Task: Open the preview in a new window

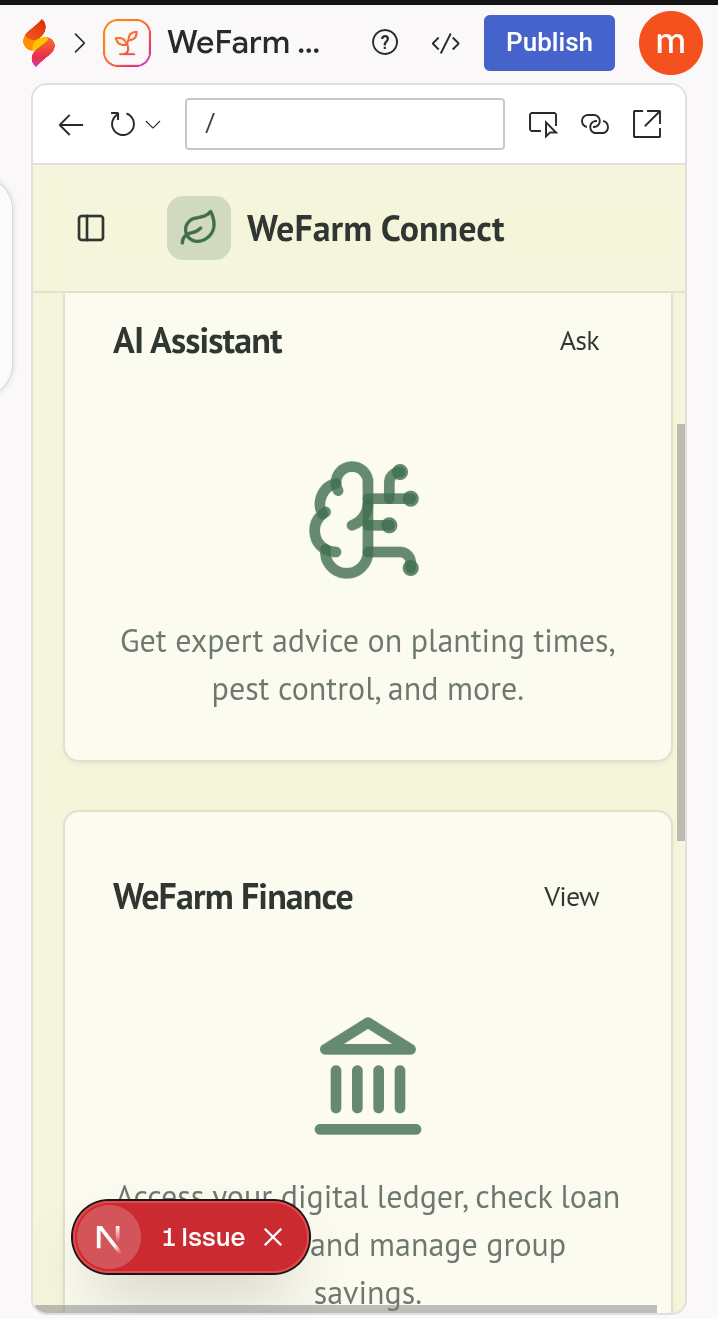Action: (x=647, y=124)
